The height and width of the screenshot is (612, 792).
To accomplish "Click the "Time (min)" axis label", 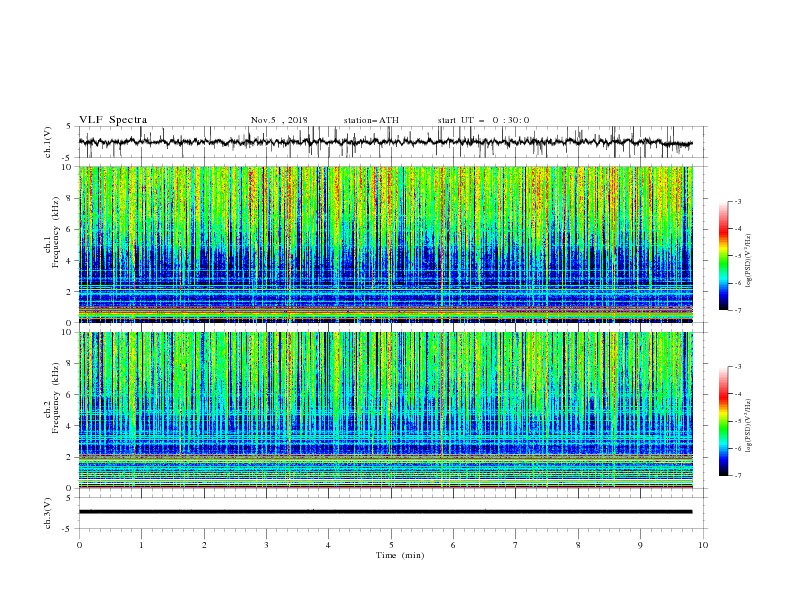I will (x=400, y=555).
